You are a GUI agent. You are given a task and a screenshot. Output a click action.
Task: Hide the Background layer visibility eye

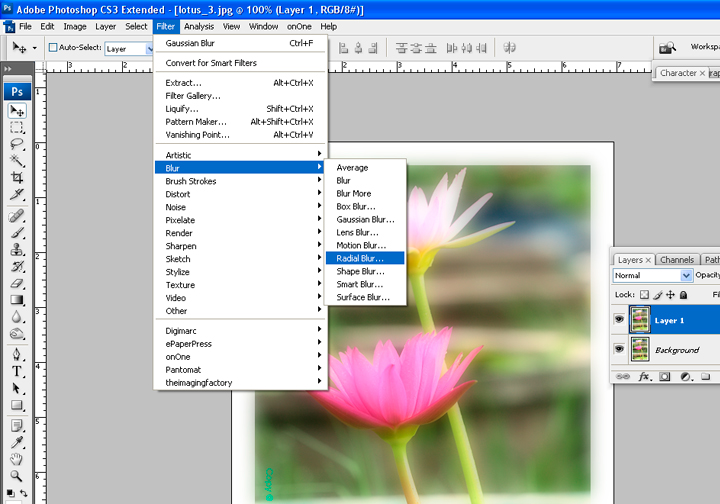pyautogui.click(x=619, y=349)
